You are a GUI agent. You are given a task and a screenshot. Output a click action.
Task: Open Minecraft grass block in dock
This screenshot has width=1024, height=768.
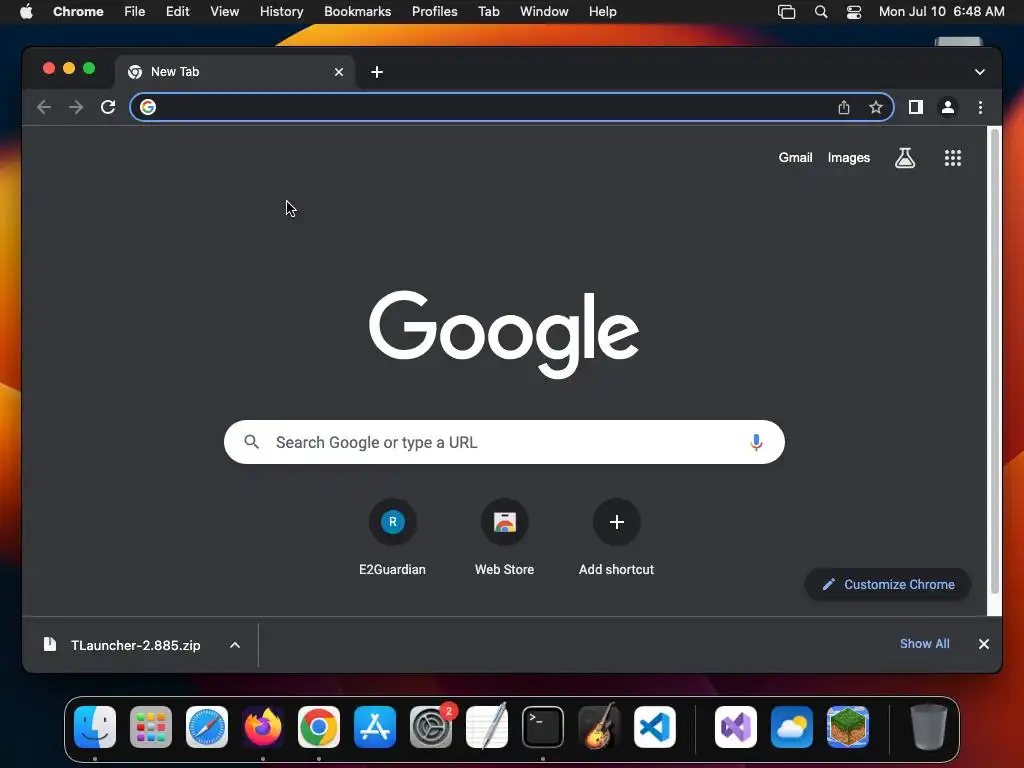pos(848,727)
